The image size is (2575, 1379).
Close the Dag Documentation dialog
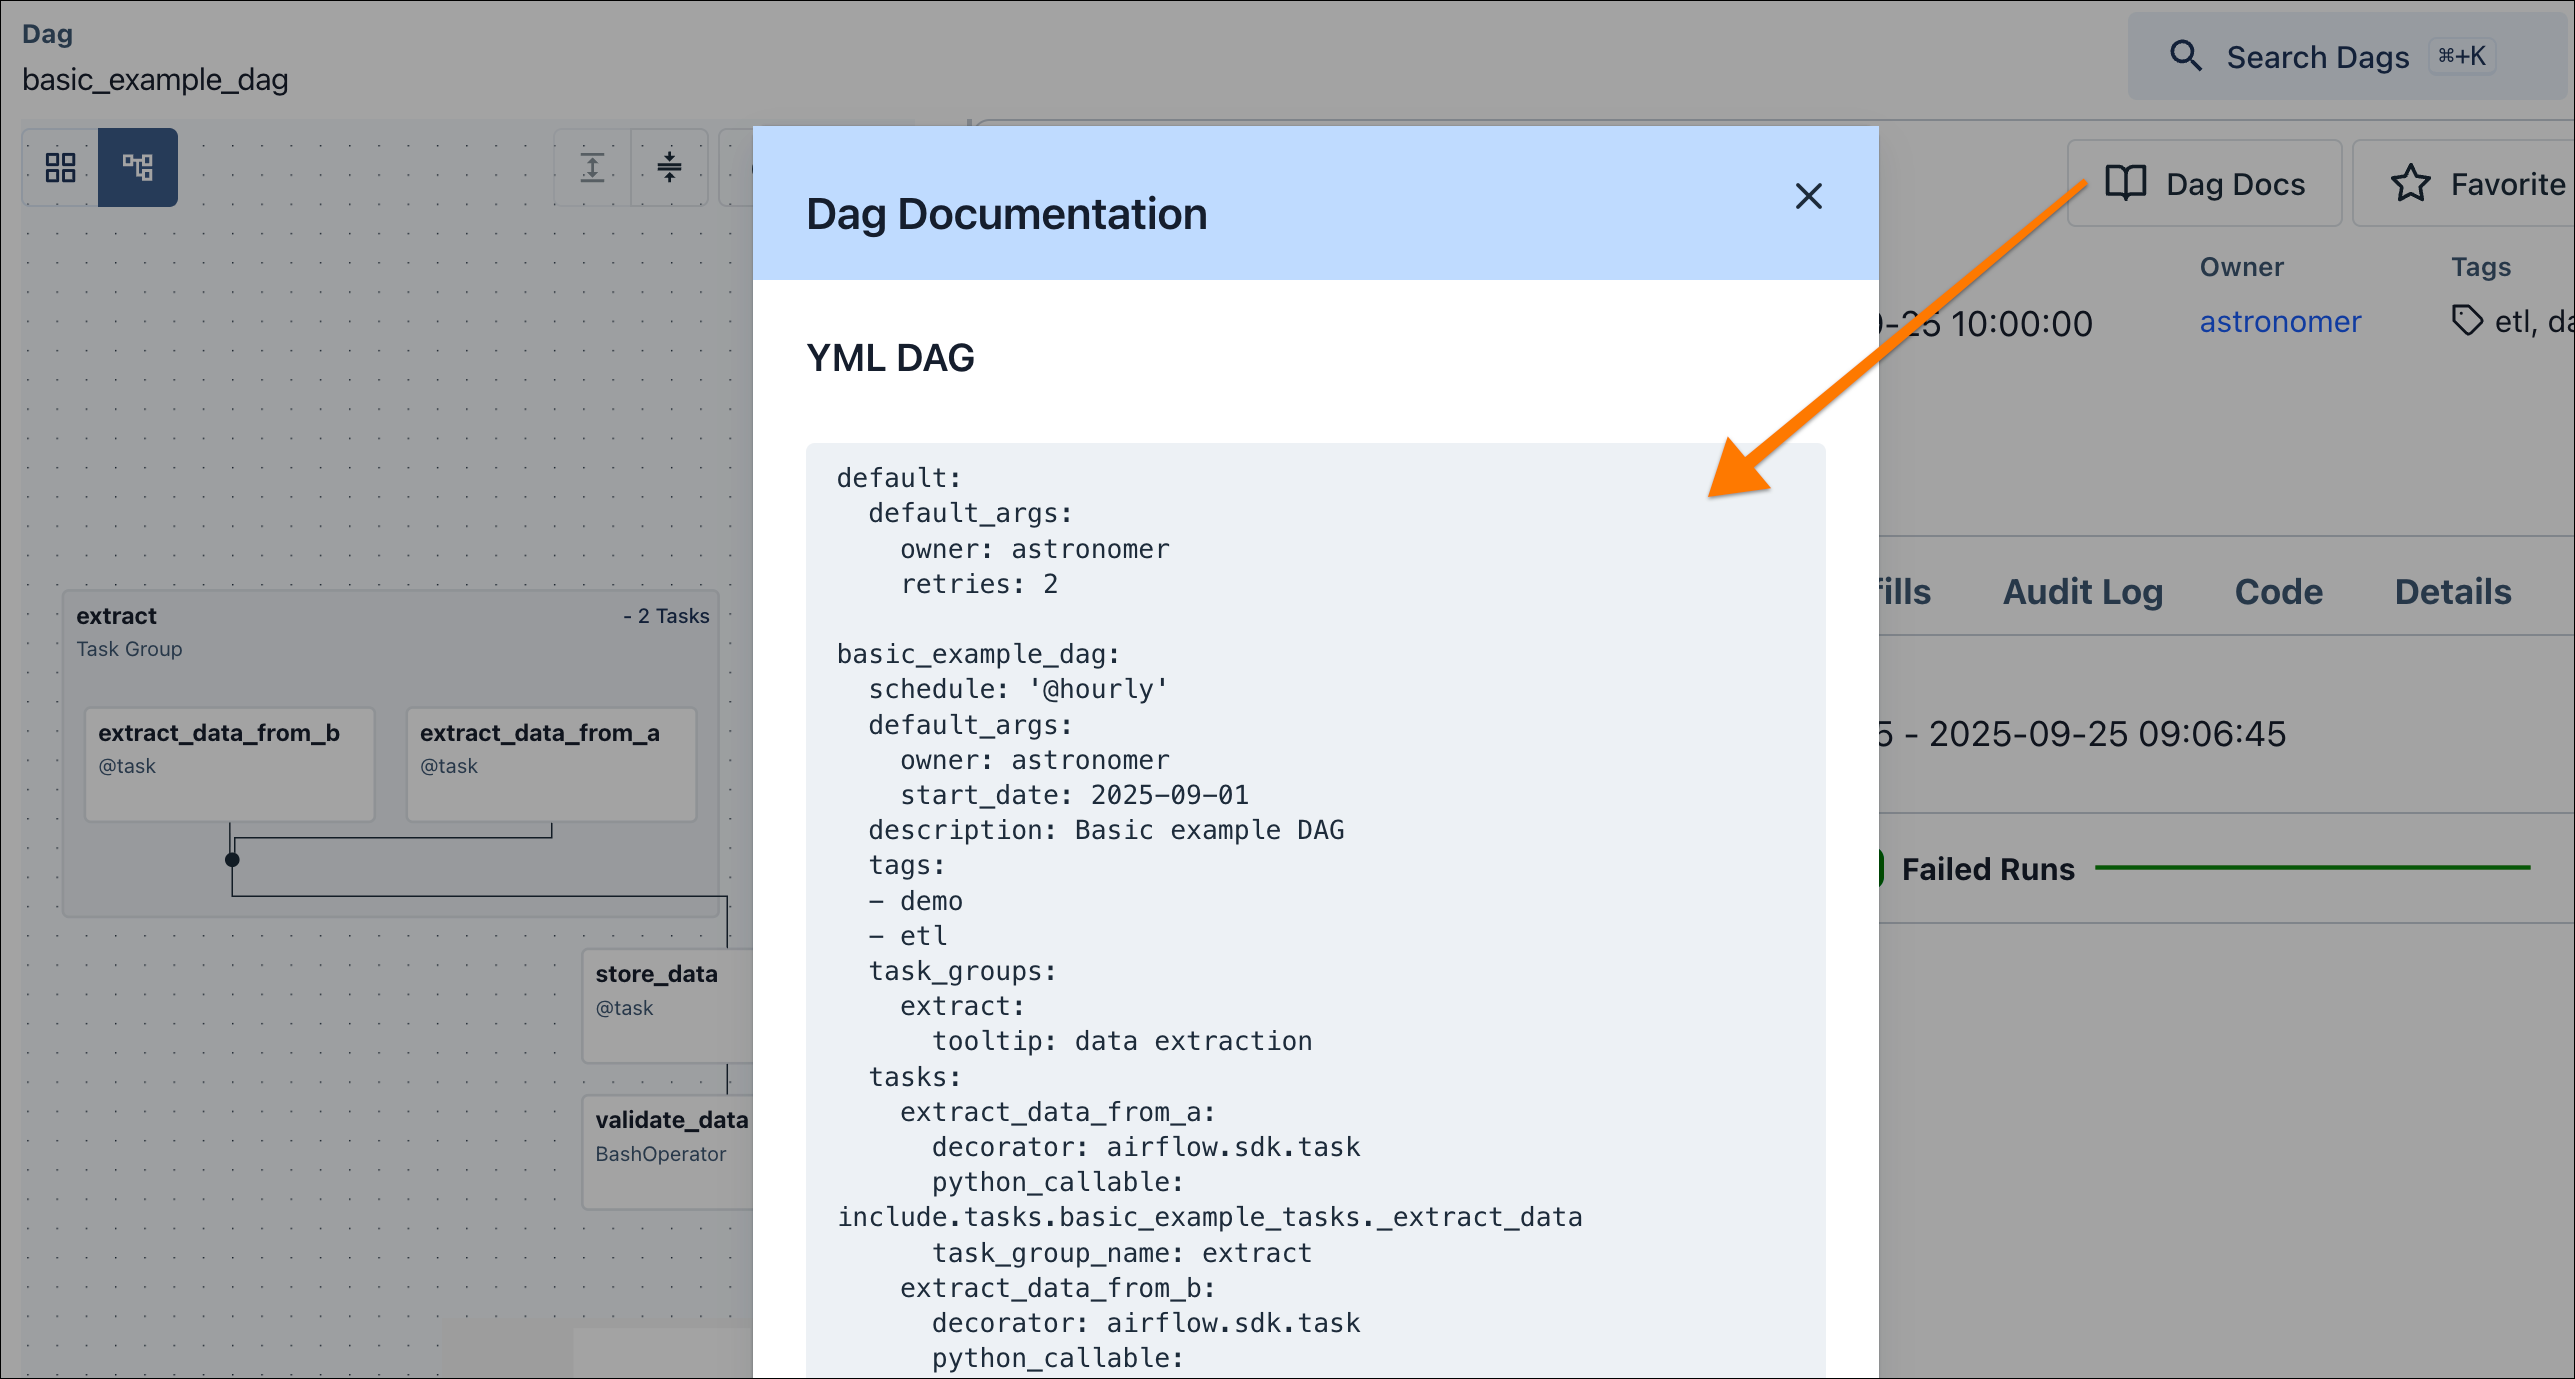click(x=1809, y=196)
